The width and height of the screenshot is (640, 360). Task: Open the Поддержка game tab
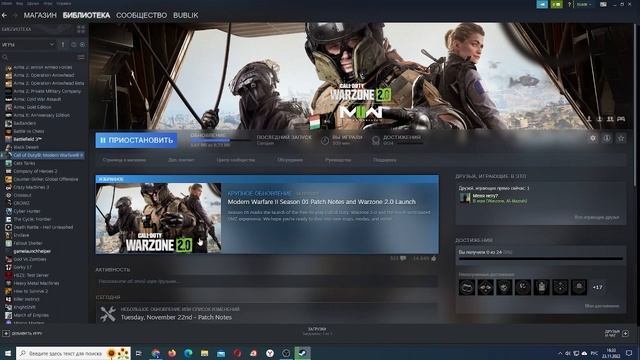coord(384,160)
